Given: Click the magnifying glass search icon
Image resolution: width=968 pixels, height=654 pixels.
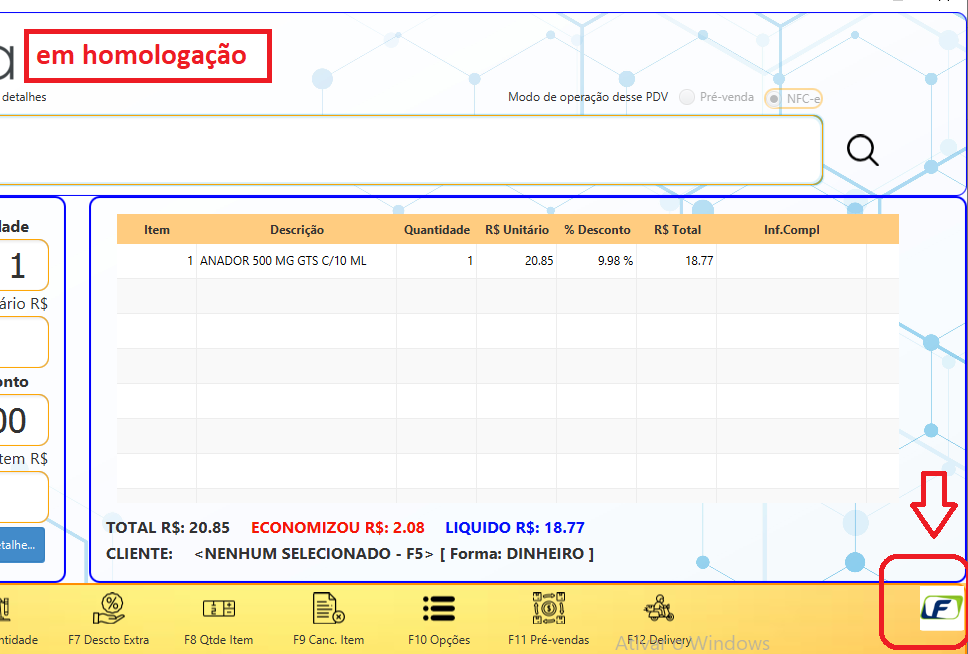Looking at the screenshot, I should click(862, 150).
